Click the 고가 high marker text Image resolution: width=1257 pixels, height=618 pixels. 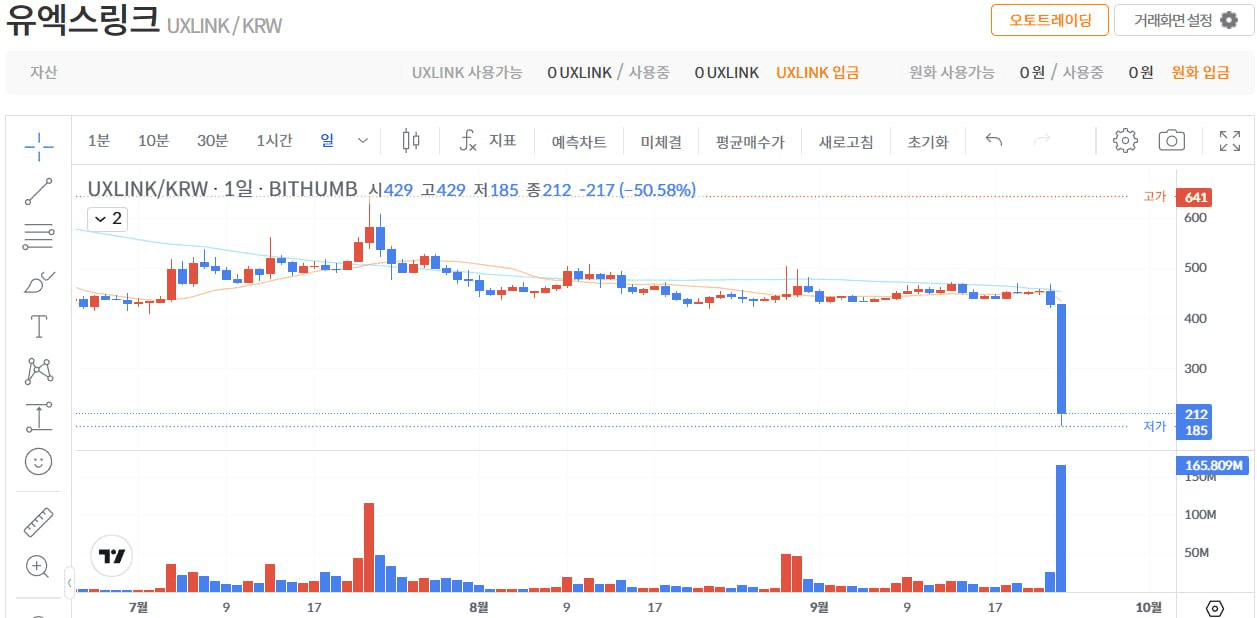[x=1154, y=197]
